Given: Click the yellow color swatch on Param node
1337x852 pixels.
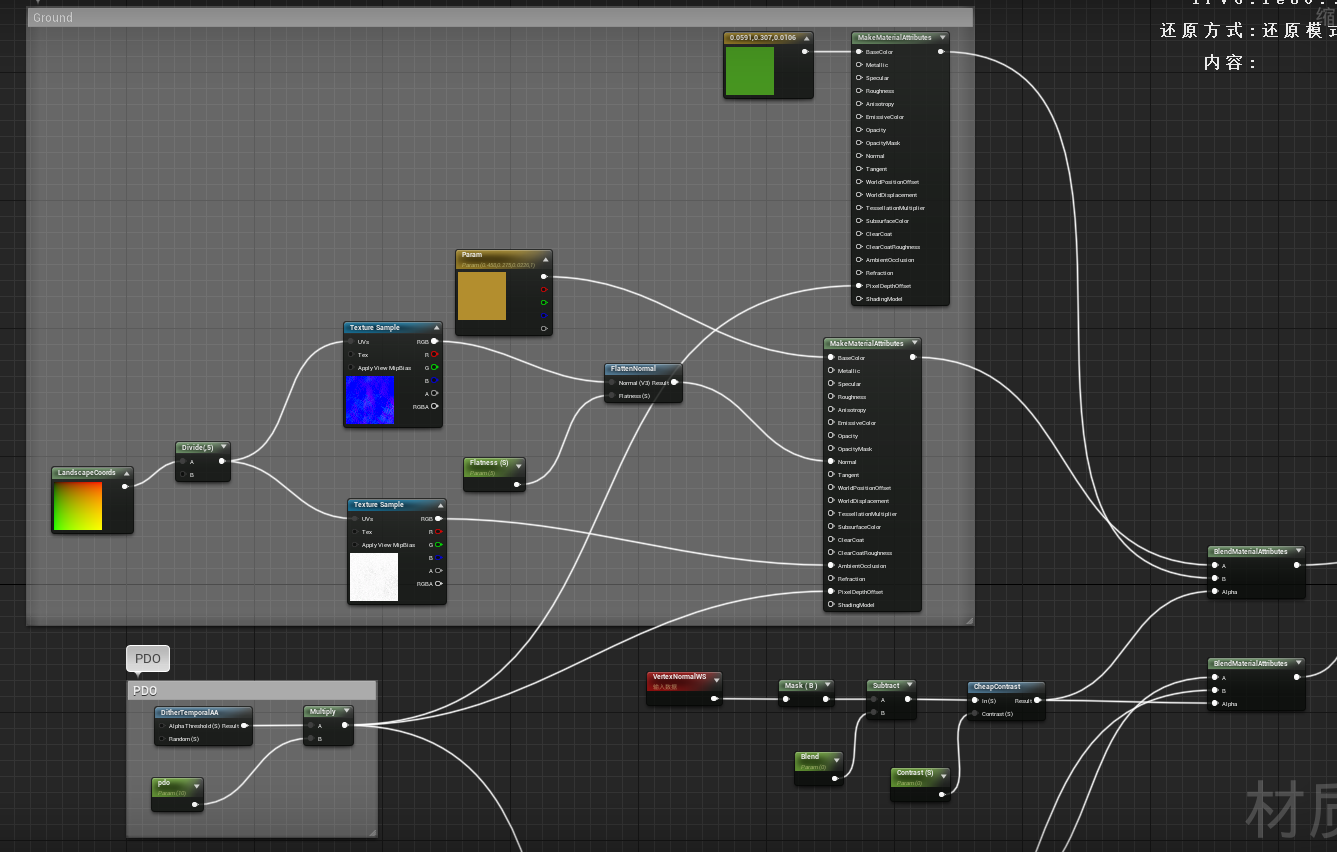Looking at the screenshot, I should coord(482,296).
